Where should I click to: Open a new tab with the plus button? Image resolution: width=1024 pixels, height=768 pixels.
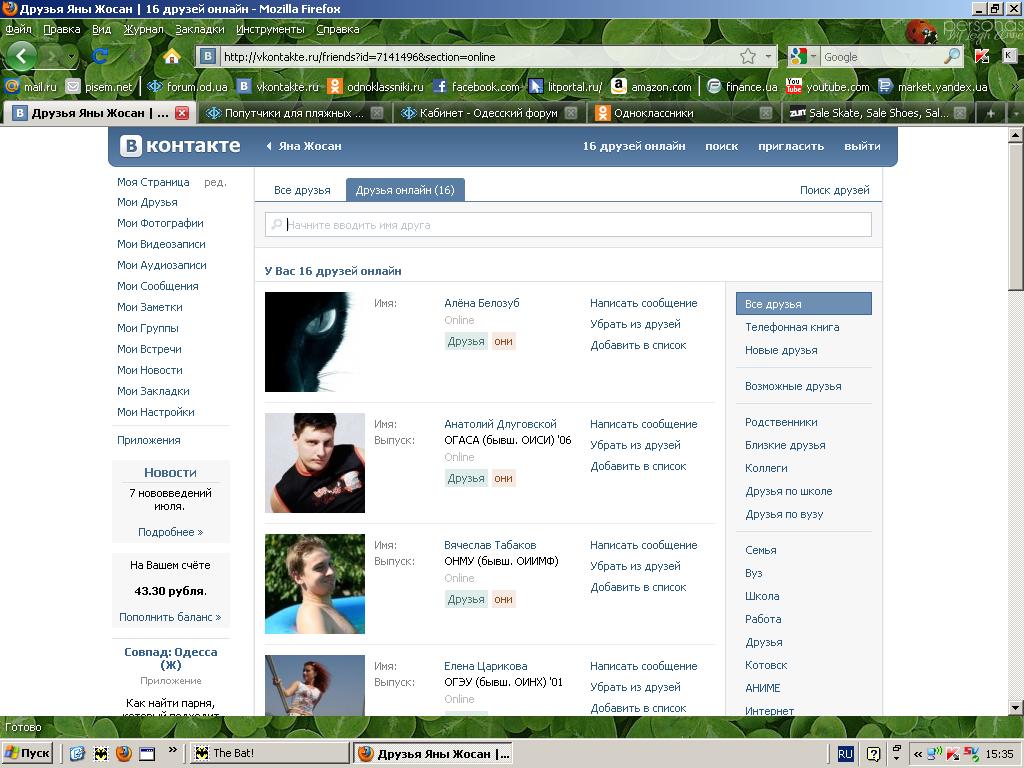(991, 113)
